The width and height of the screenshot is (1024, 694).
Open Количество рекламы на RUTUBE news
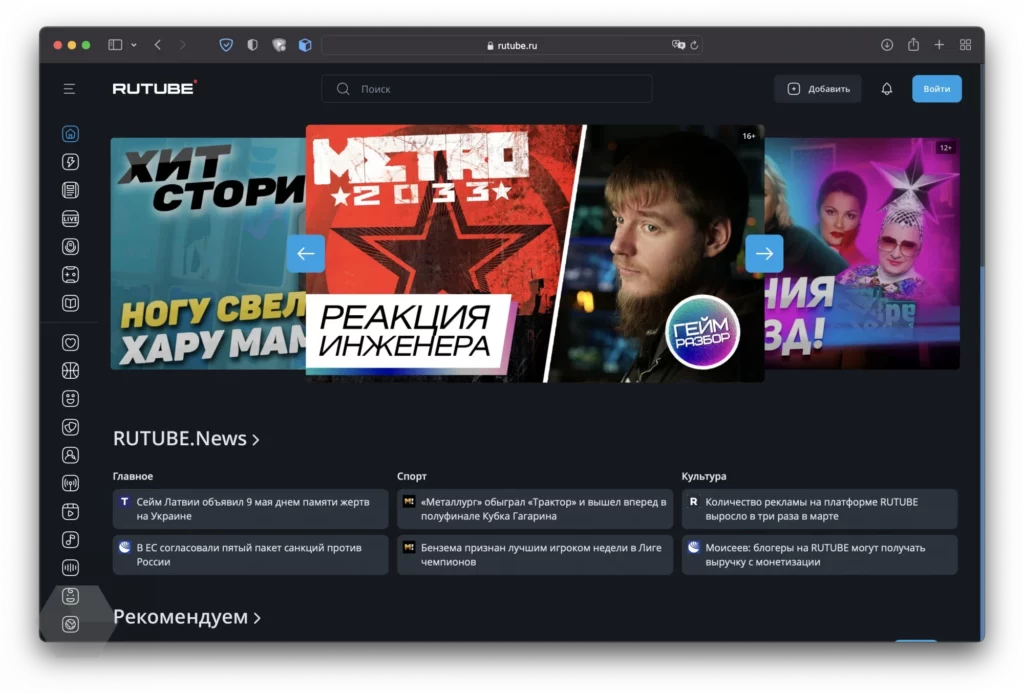820,509
